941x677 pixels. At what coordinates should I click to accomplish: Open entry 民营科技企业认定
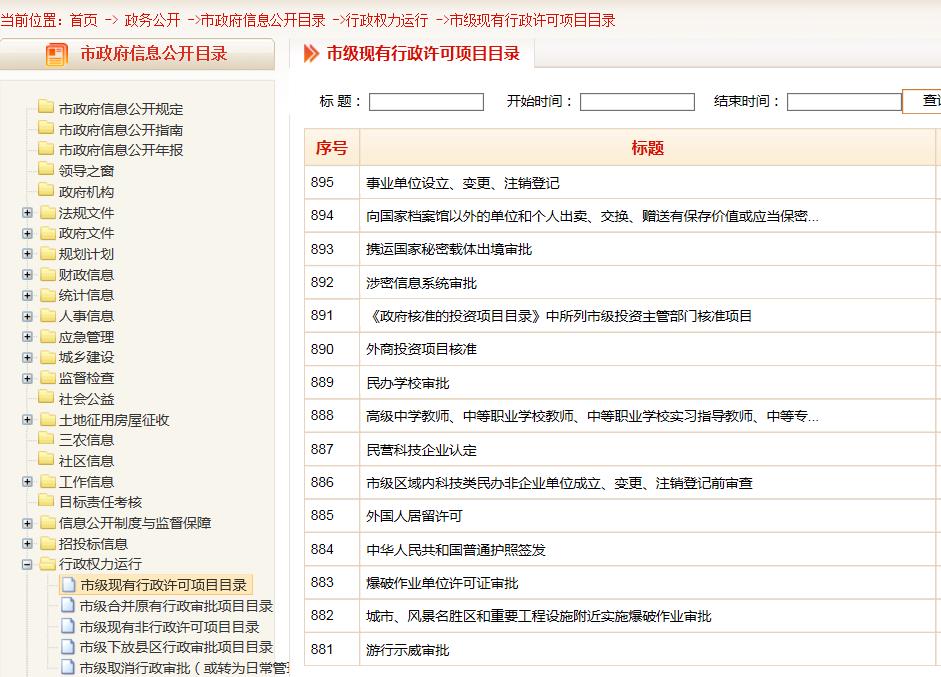(421, 450)
